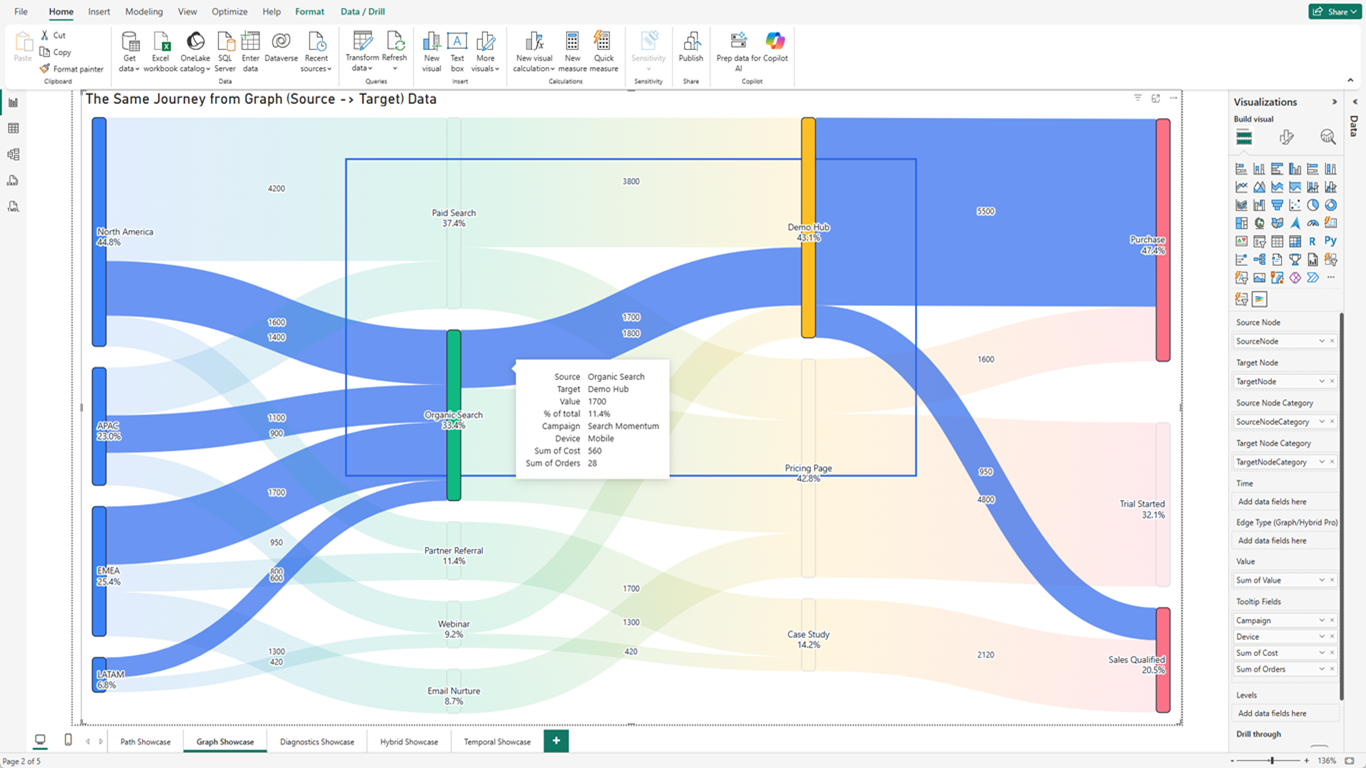Open the Analytics pane magnifier icon

(x=1328, y=137)
